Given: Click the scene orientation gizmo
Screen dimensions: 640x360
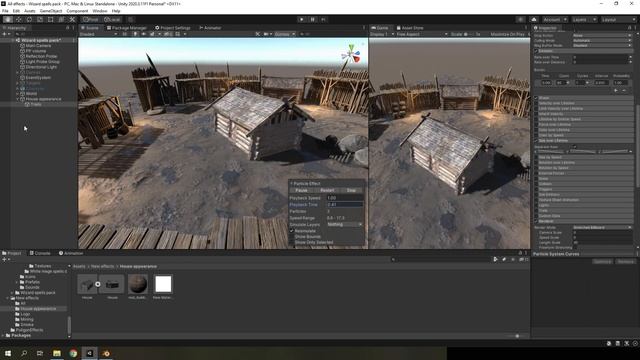Looking at the screenshot, I should [x=351, y=55].
